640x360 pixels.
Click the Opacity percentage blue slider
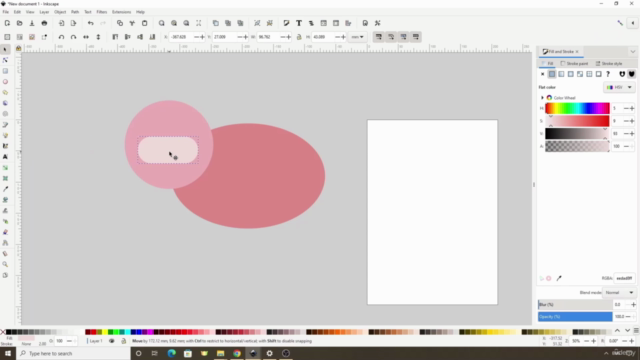tap(575, 317)
